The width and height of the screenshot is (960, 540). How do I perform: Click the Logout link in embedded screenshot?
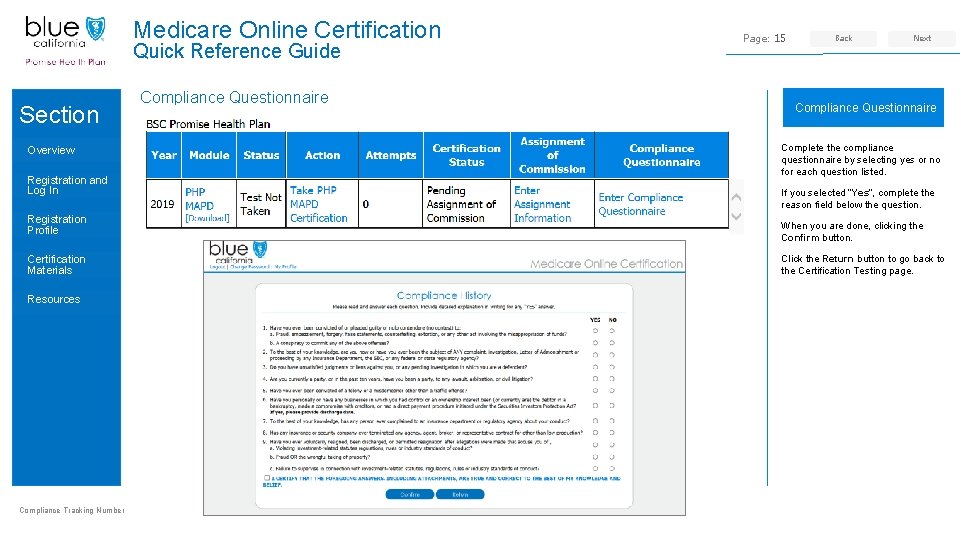point(218,267)
